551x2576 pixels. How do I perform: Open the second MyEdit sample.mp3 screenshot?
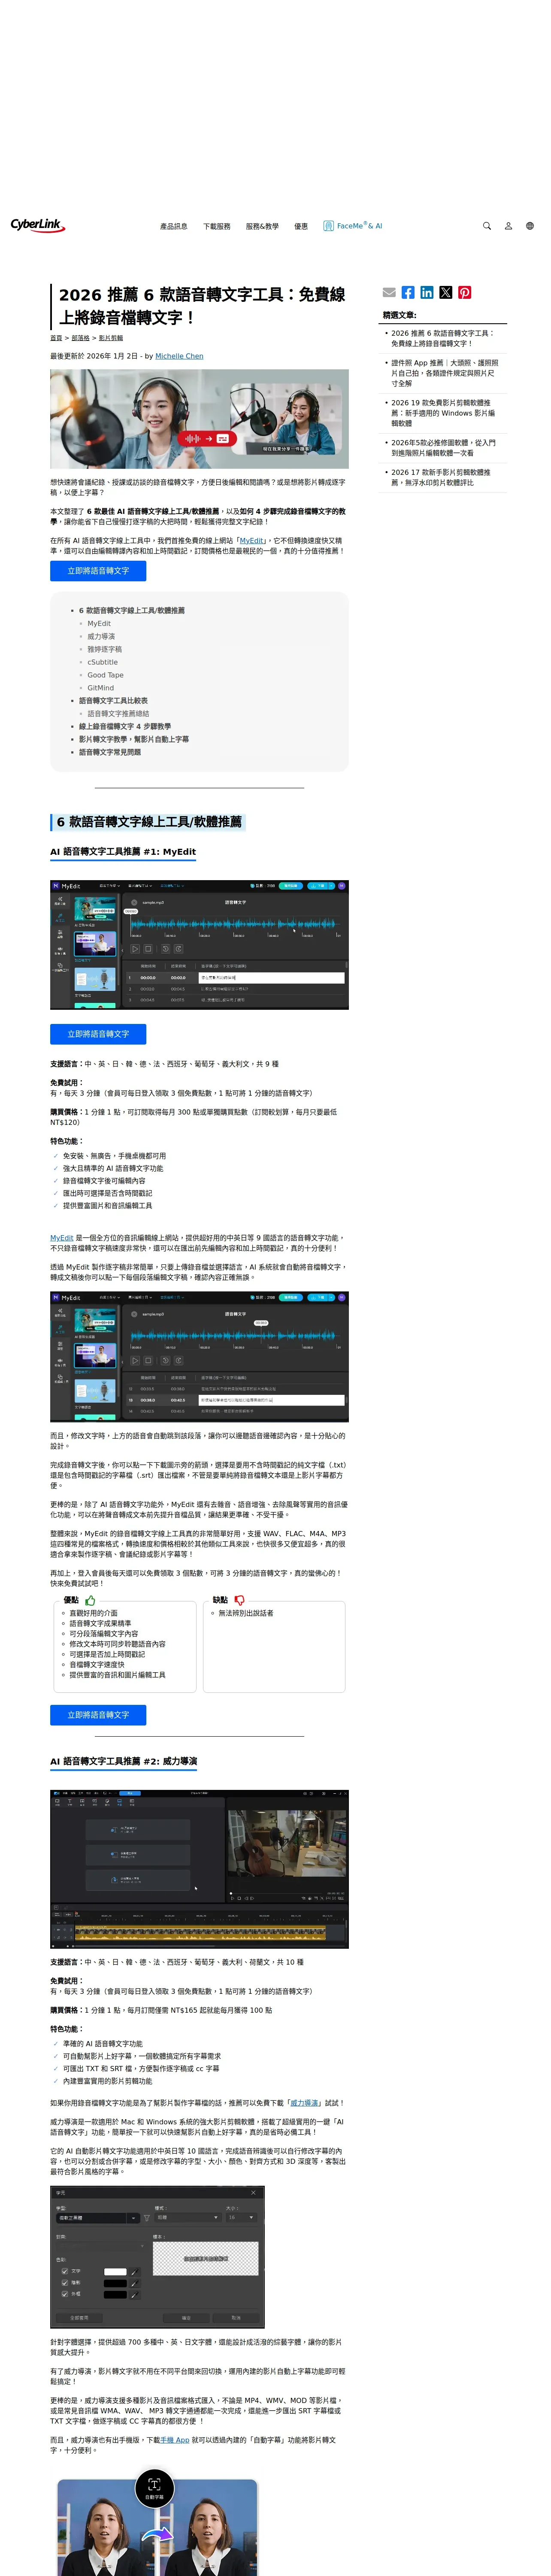[199, 1357]
